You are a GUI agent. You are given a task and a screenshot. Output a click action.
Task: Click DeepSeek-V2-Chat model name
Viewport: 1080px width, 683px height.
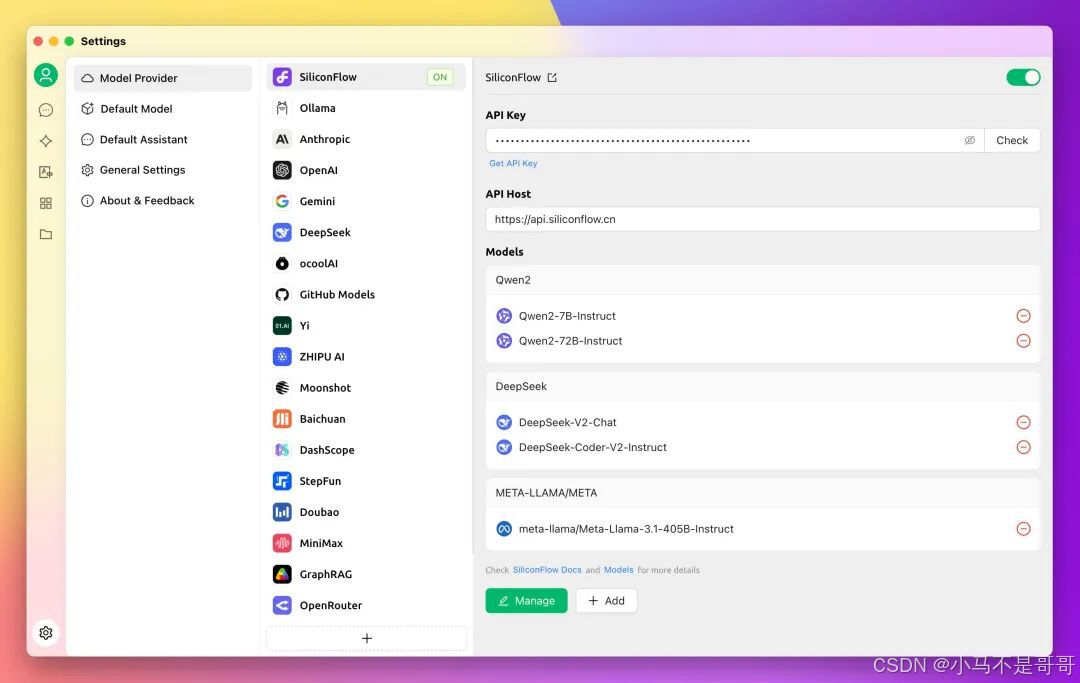click(568, 422)
